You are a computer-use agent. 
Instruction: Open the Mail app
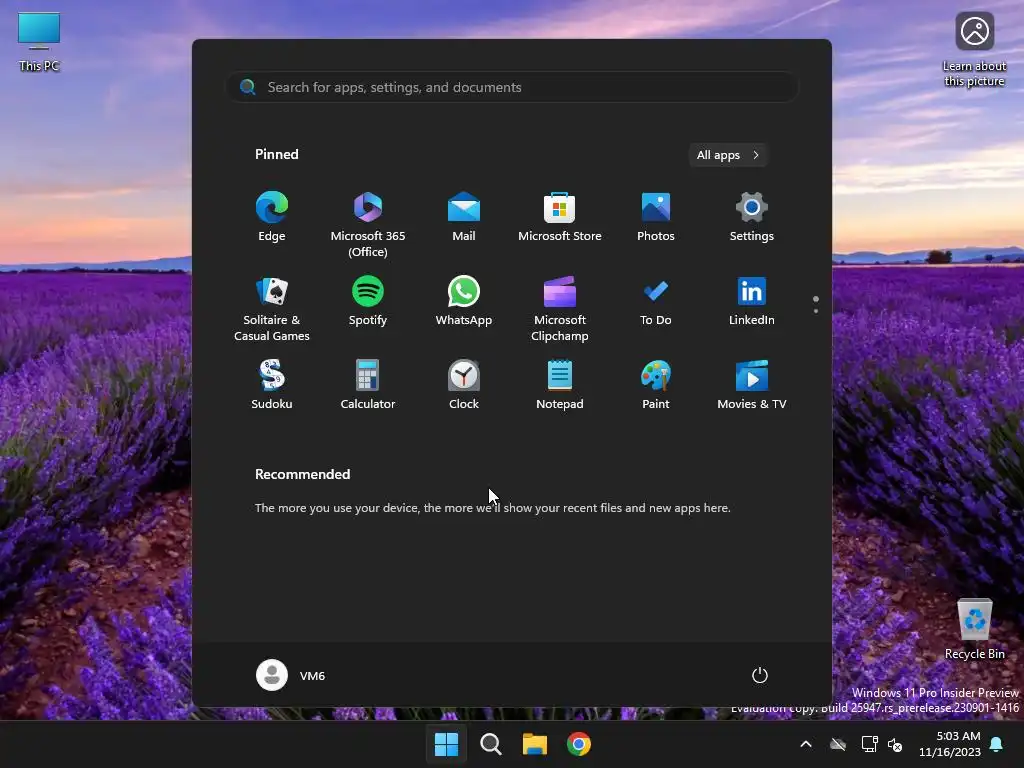464,218
